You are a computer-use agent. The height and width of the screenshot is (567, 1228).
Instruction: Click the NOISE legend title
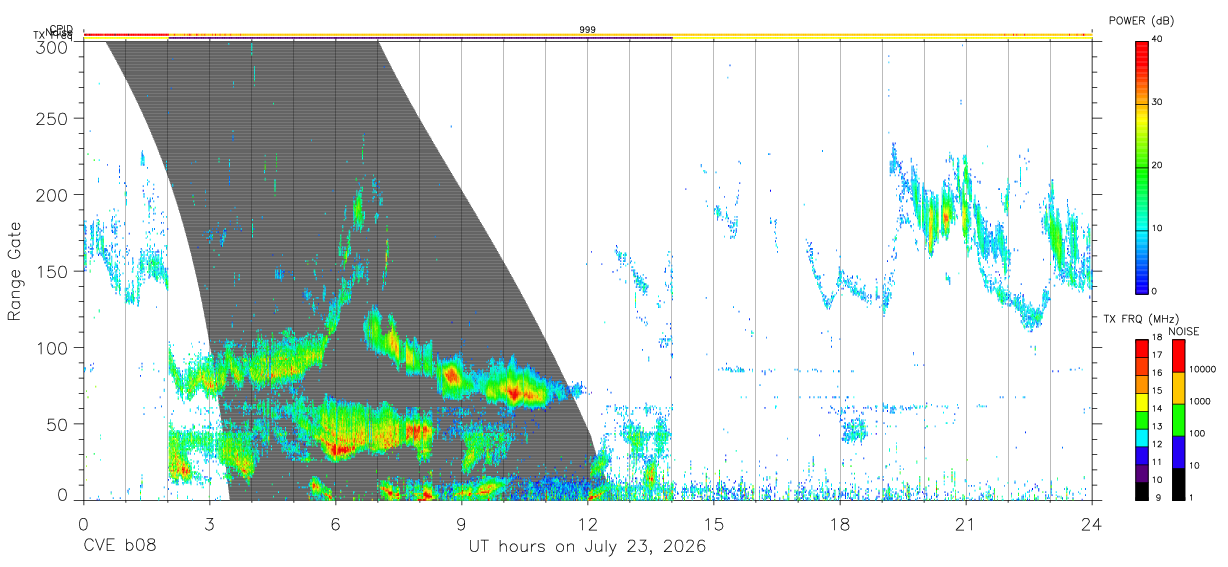tap(1184, 331)
